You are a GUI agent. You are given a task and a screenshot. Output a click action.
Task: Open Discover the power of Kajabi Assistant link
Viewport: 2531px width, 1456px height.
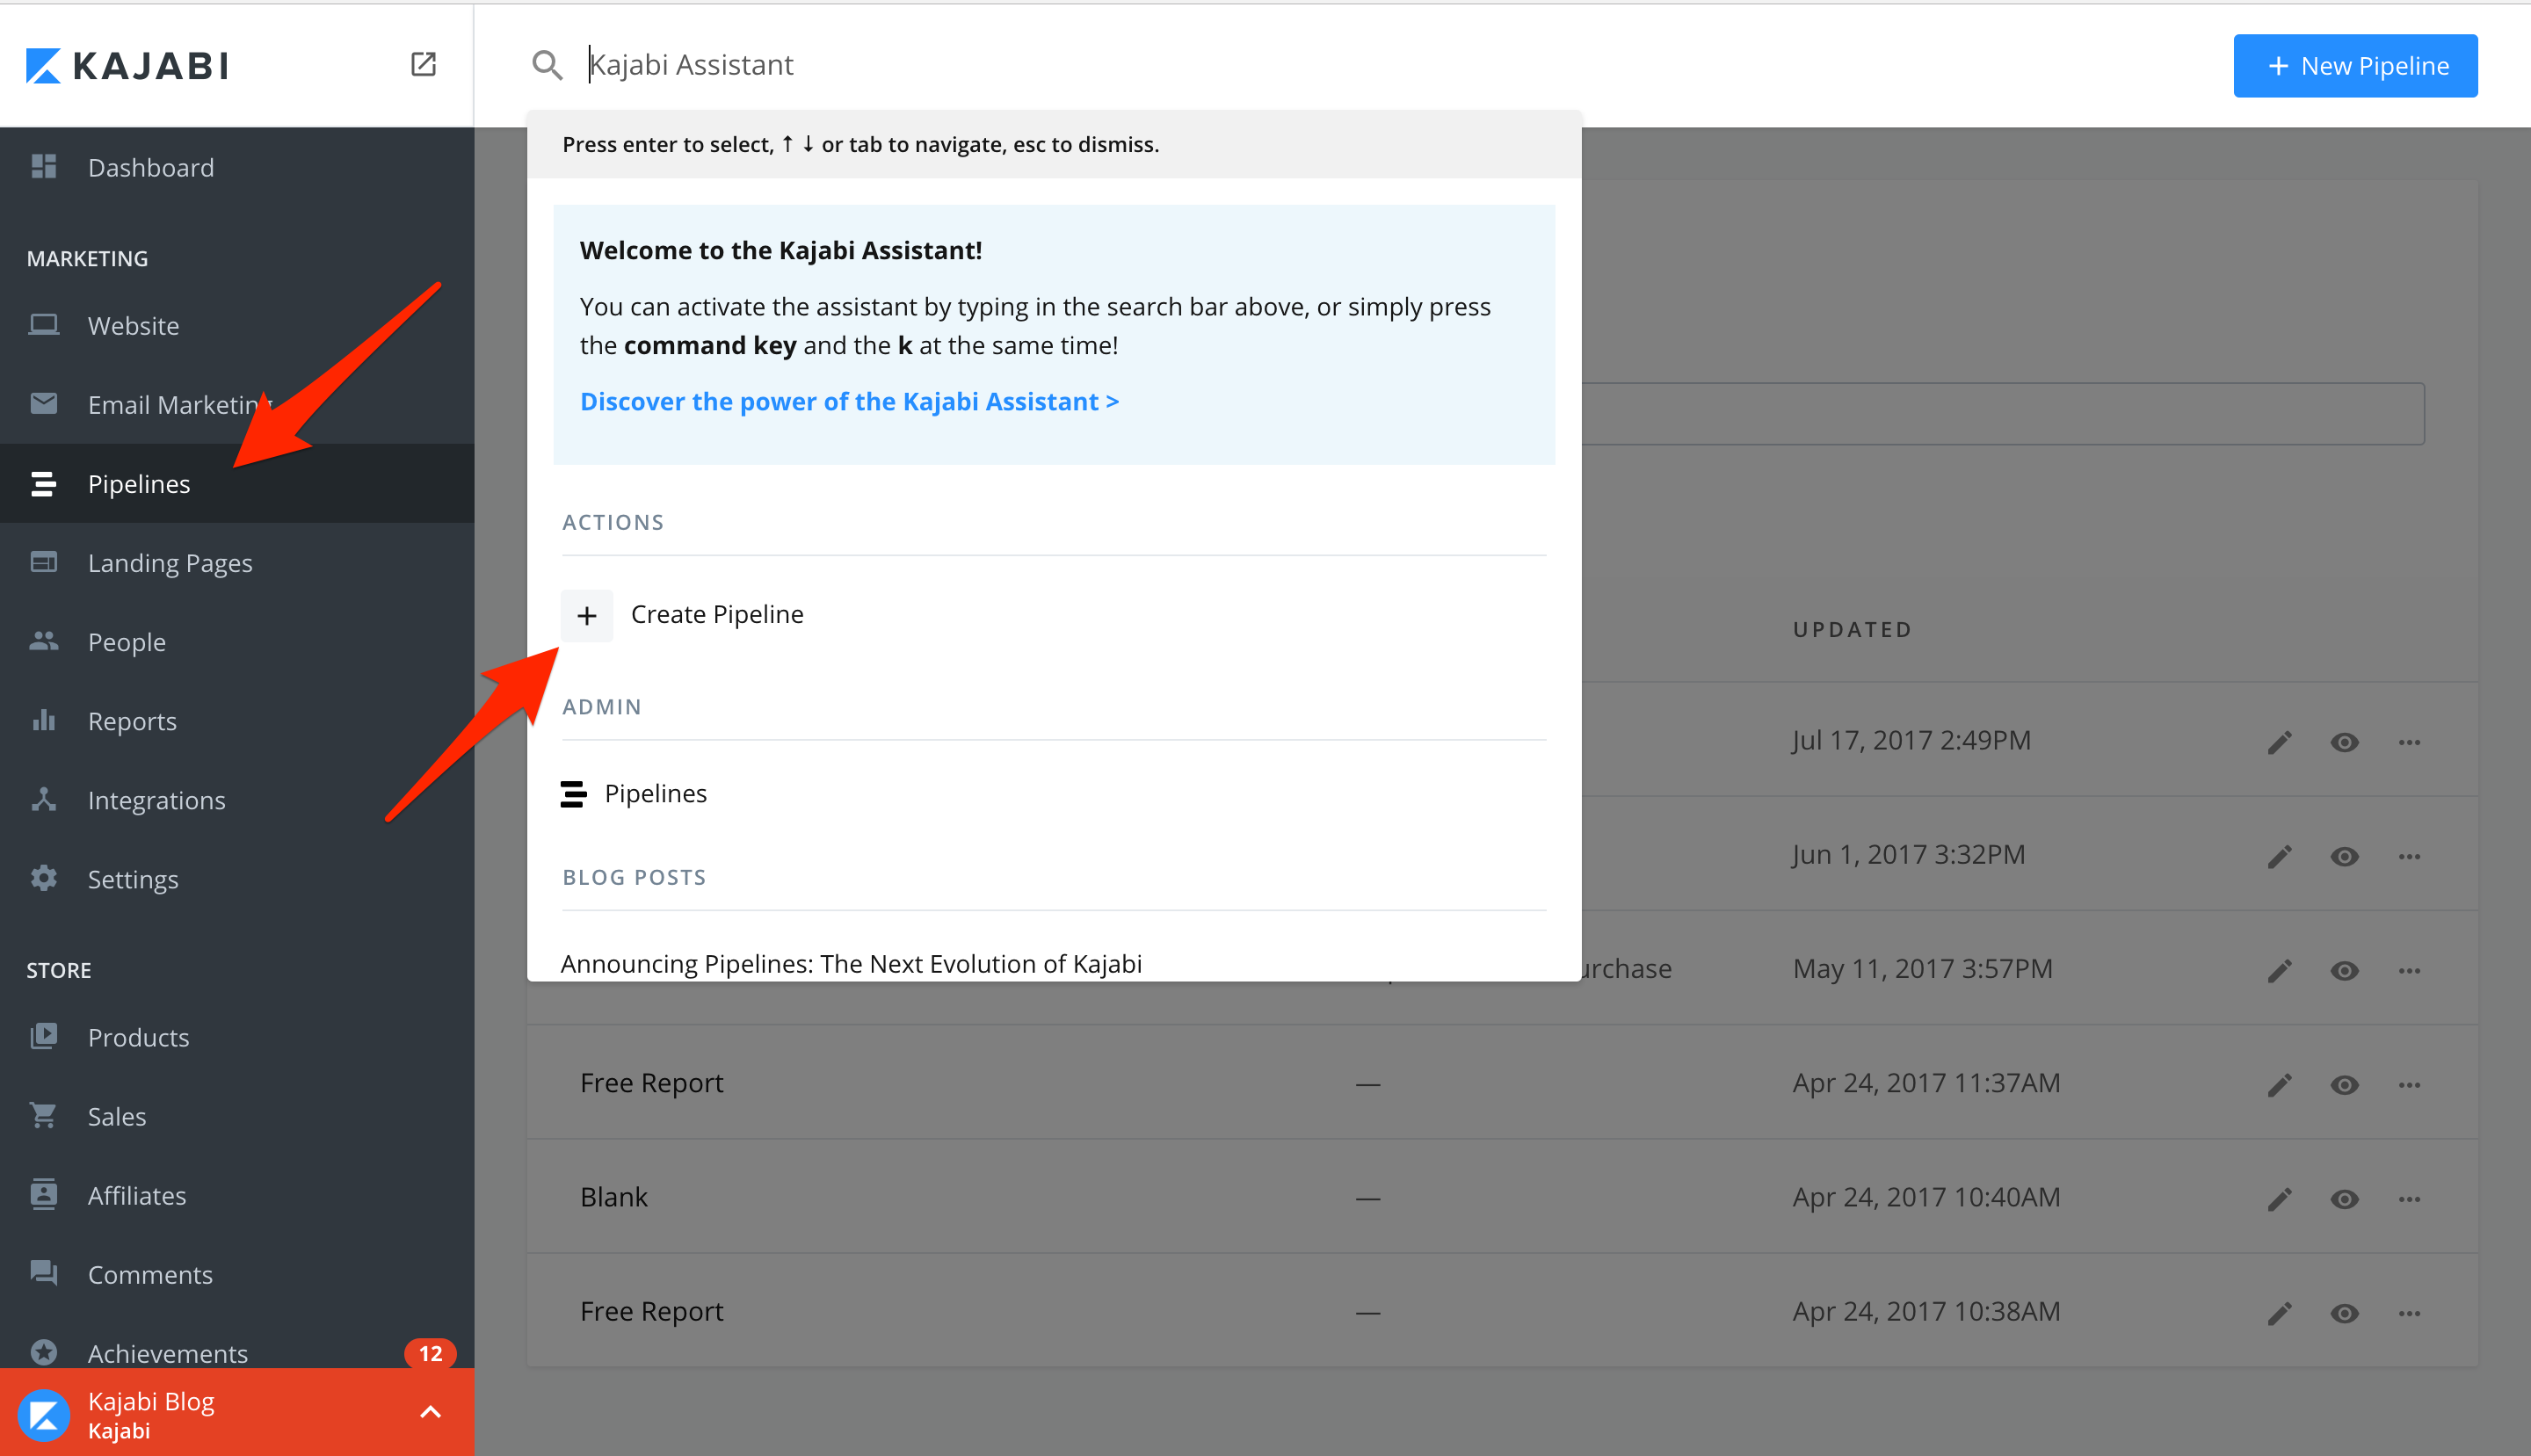(x=849, y=401)
